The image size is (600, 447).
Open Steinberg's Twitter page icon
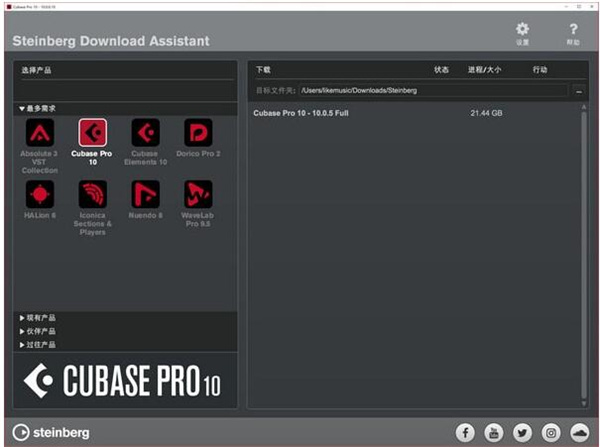tap(522, 433)
